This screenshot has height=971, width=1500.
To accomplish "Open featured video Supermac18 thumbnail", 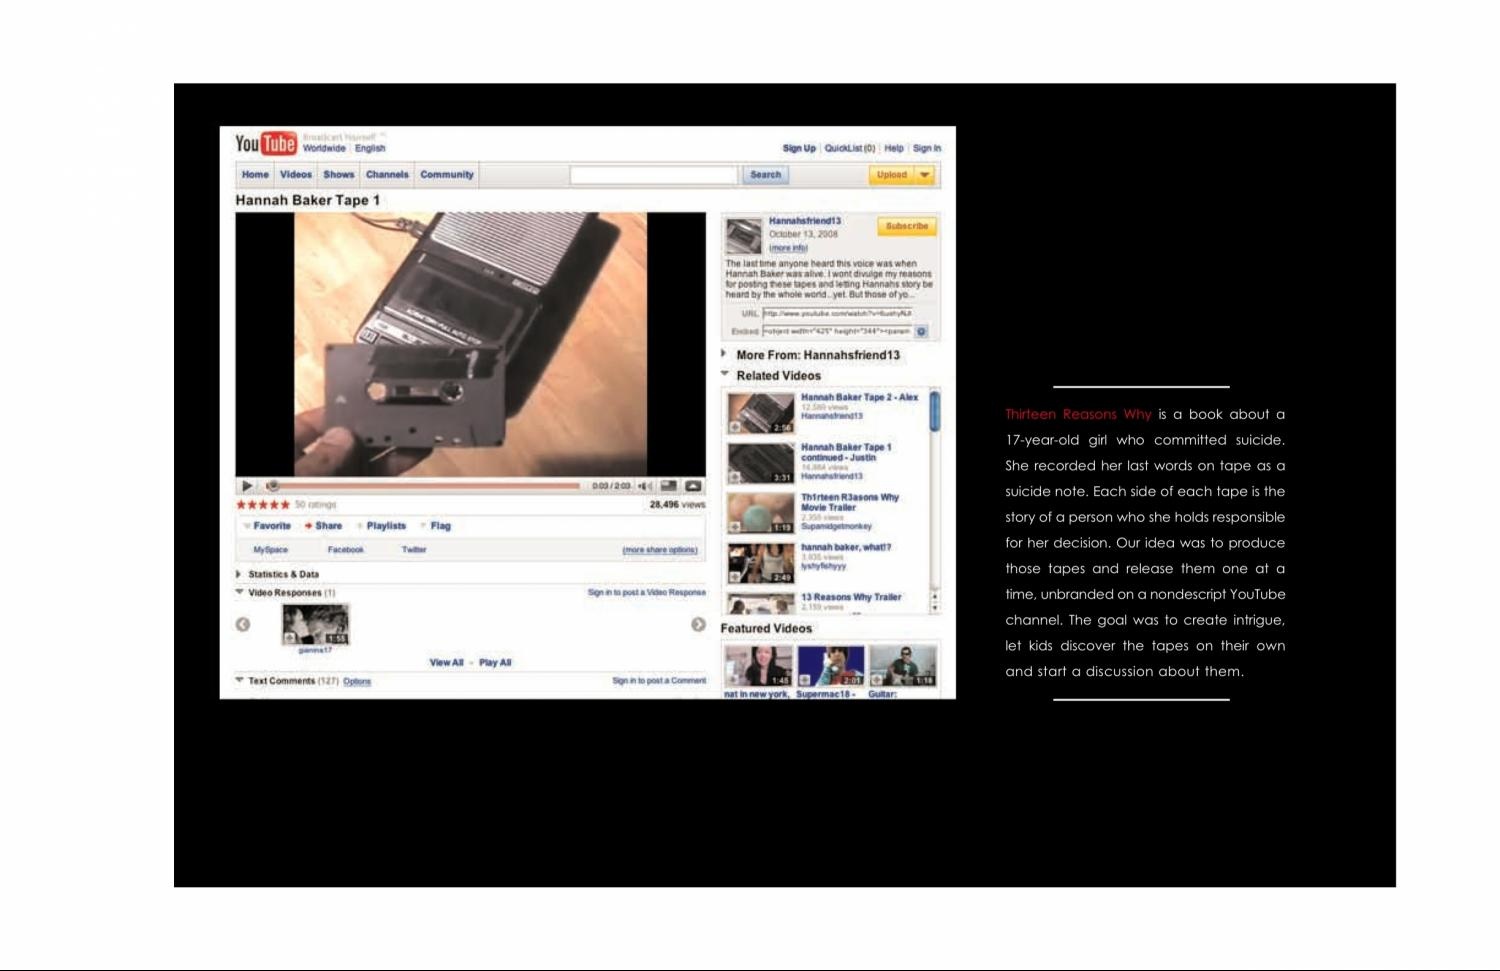I will click(830, 666).
